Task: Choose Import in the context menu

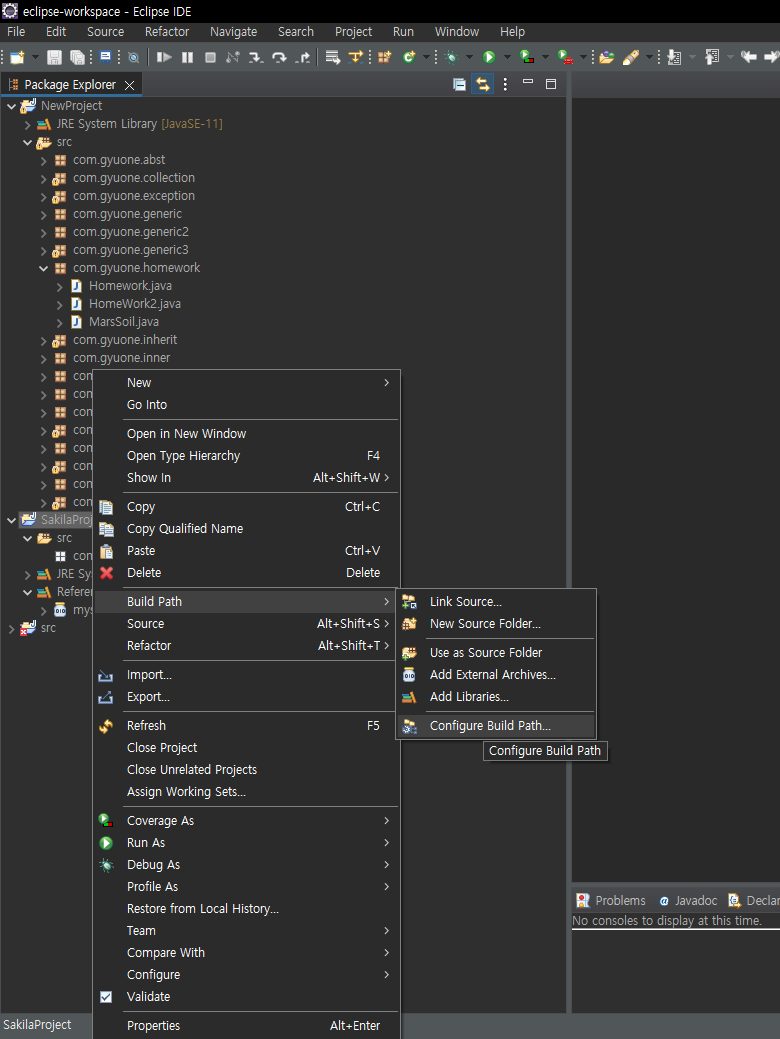Action: pyautogui.click(x=247, y=675)
